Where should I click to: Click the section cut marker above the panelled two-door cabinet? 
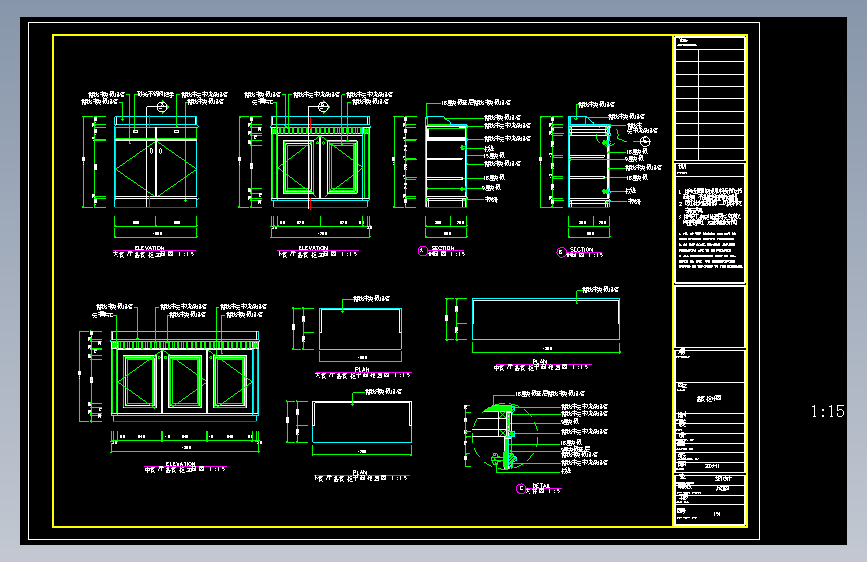click(x=323, y=107)
